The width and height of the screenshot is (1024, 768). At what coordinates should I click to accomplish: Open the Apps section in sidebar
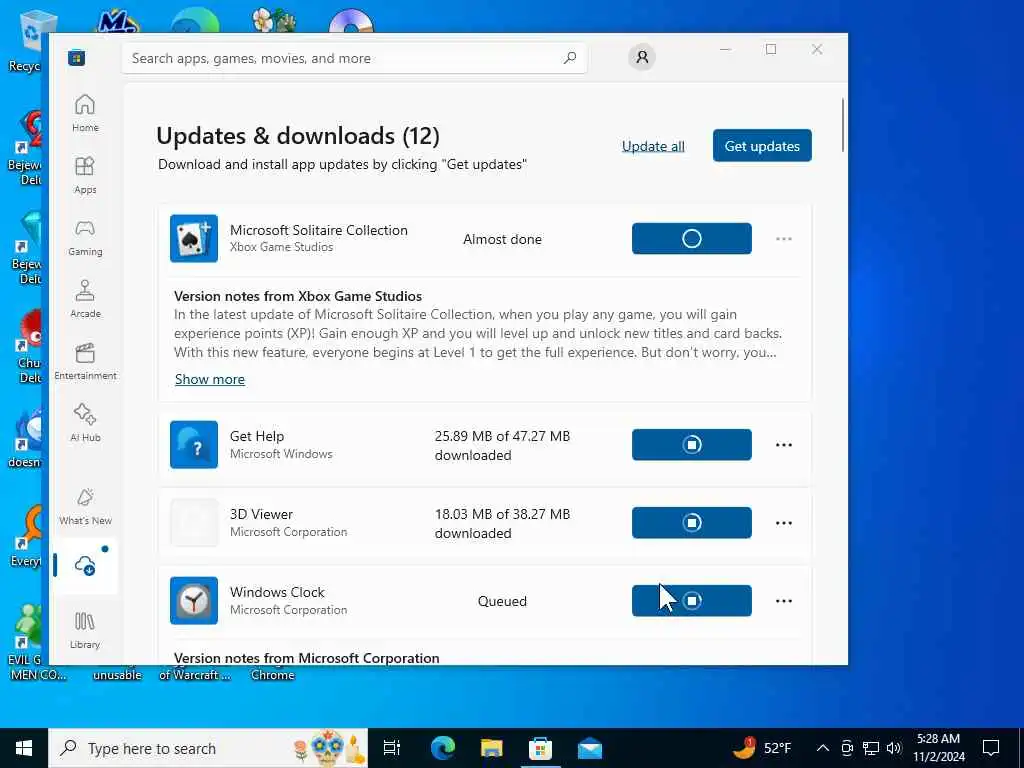click(x=85, y=175)
